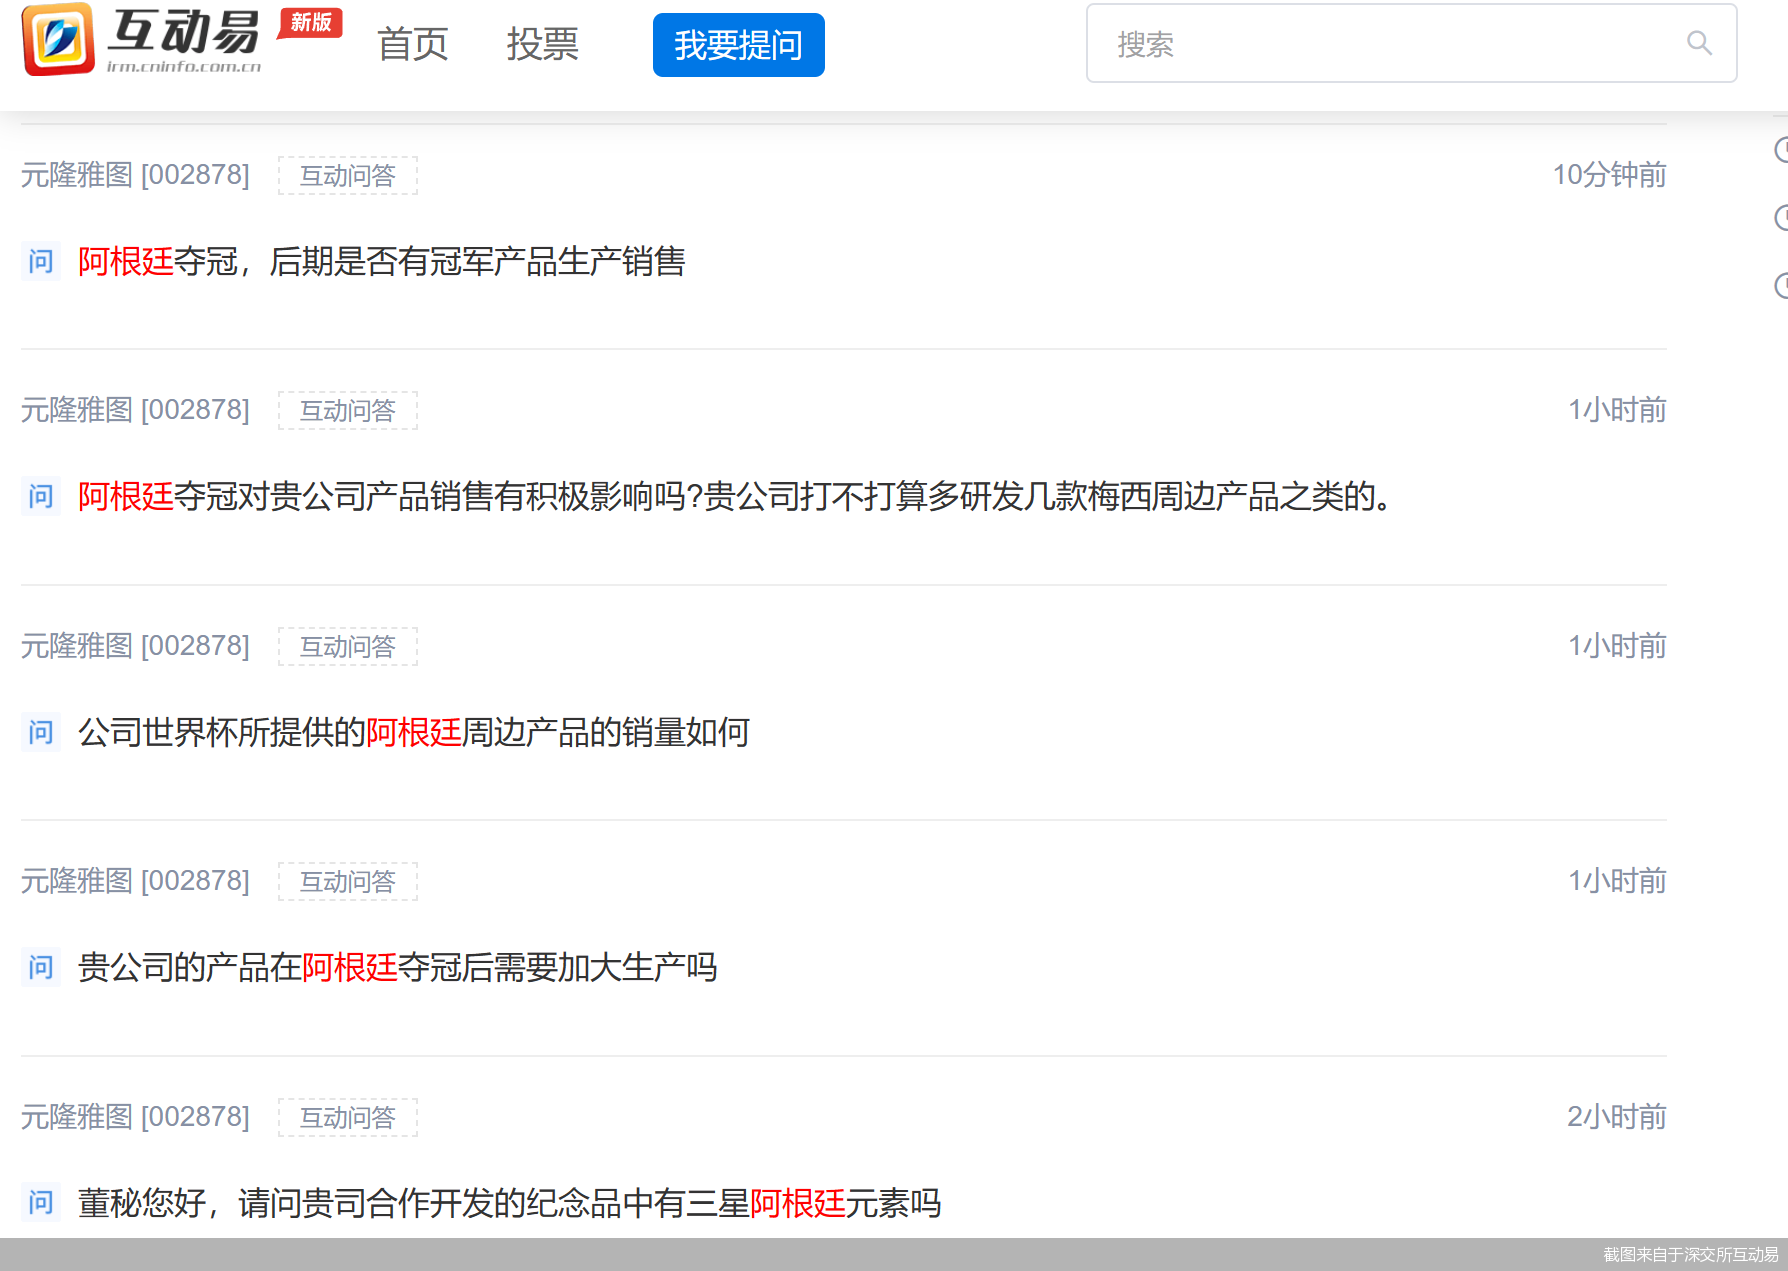Click 互动问答 tag on the 10分钟前 post
1788x1271 pixels.
pyautogui.click(x=348, y=176)
